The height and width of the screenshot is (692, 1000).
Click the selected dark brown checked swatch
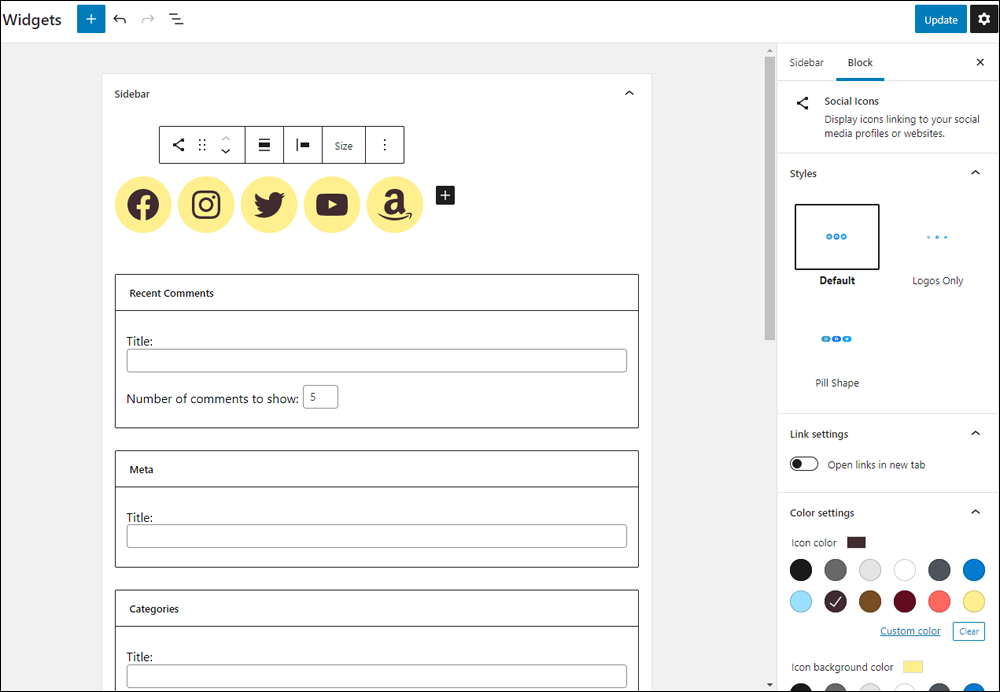coord(835,601)
